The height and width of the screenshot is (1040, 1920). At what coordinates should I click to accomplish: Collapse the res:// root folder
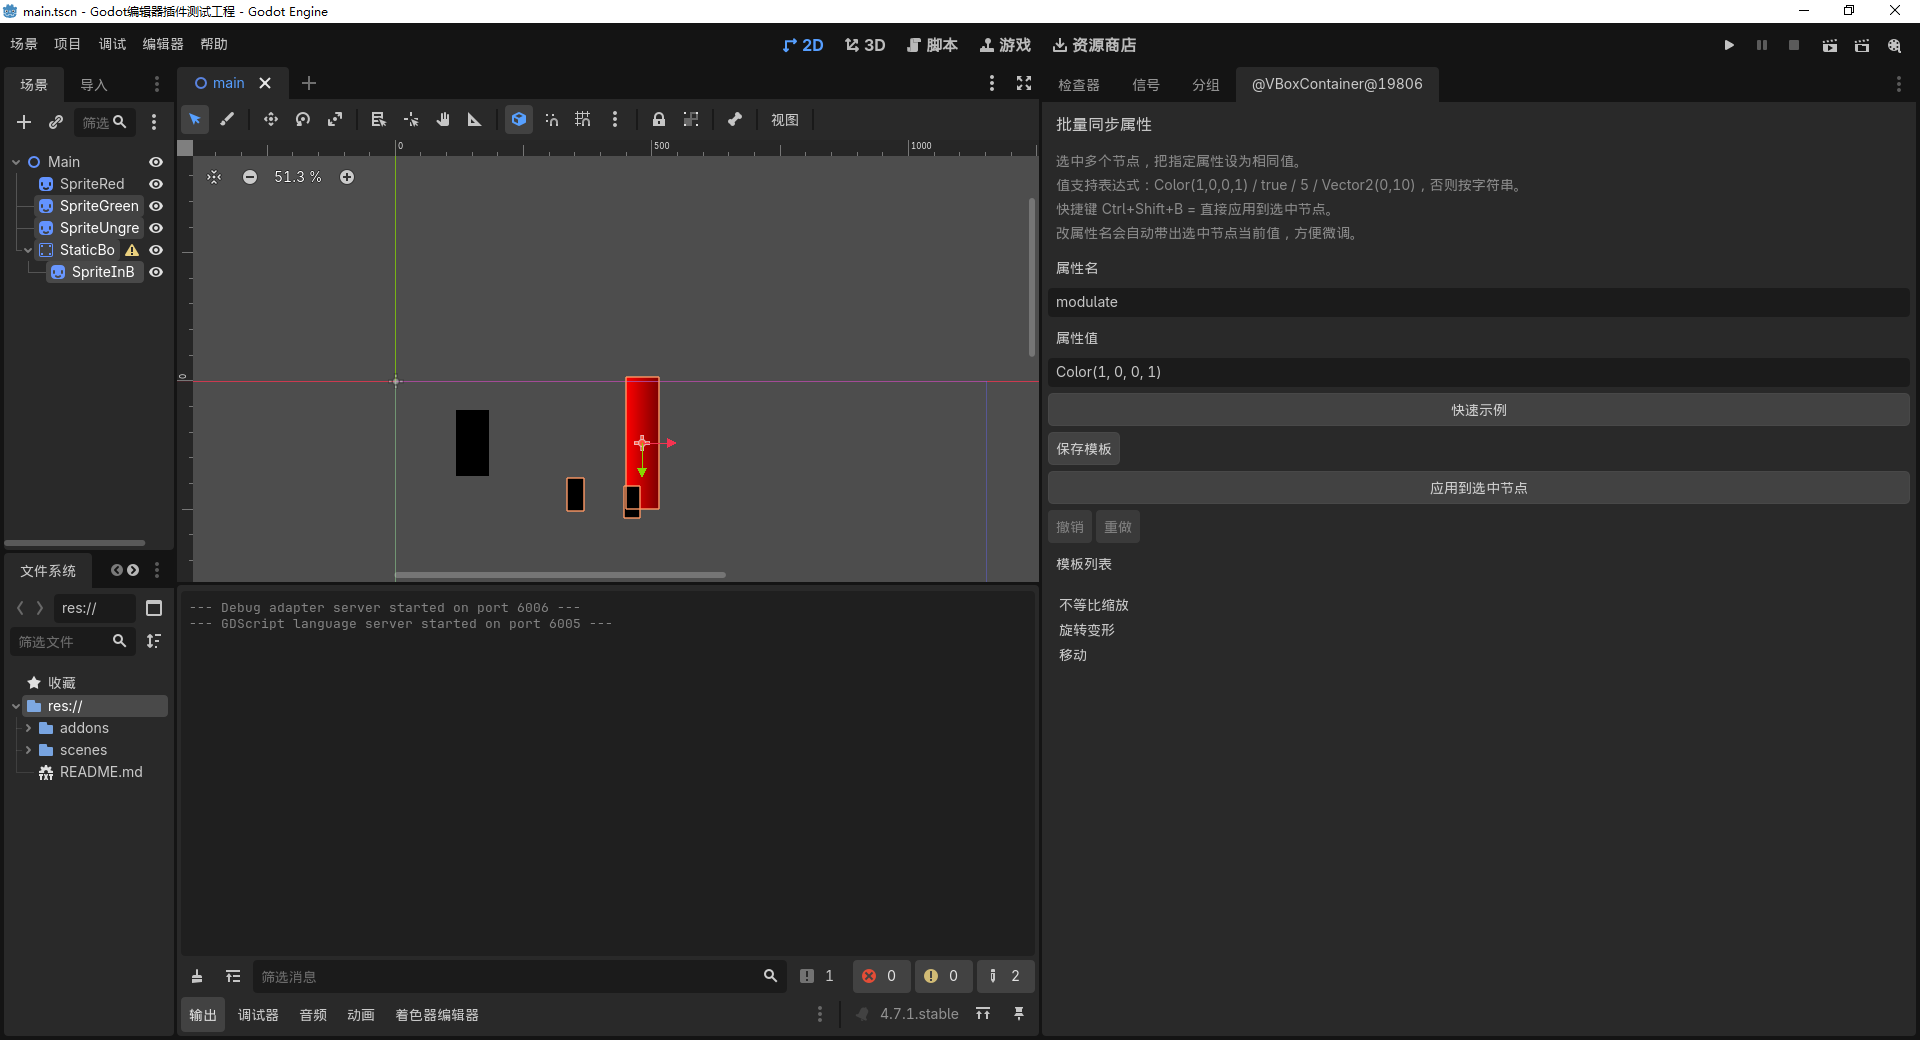click(x=16, y=706)
